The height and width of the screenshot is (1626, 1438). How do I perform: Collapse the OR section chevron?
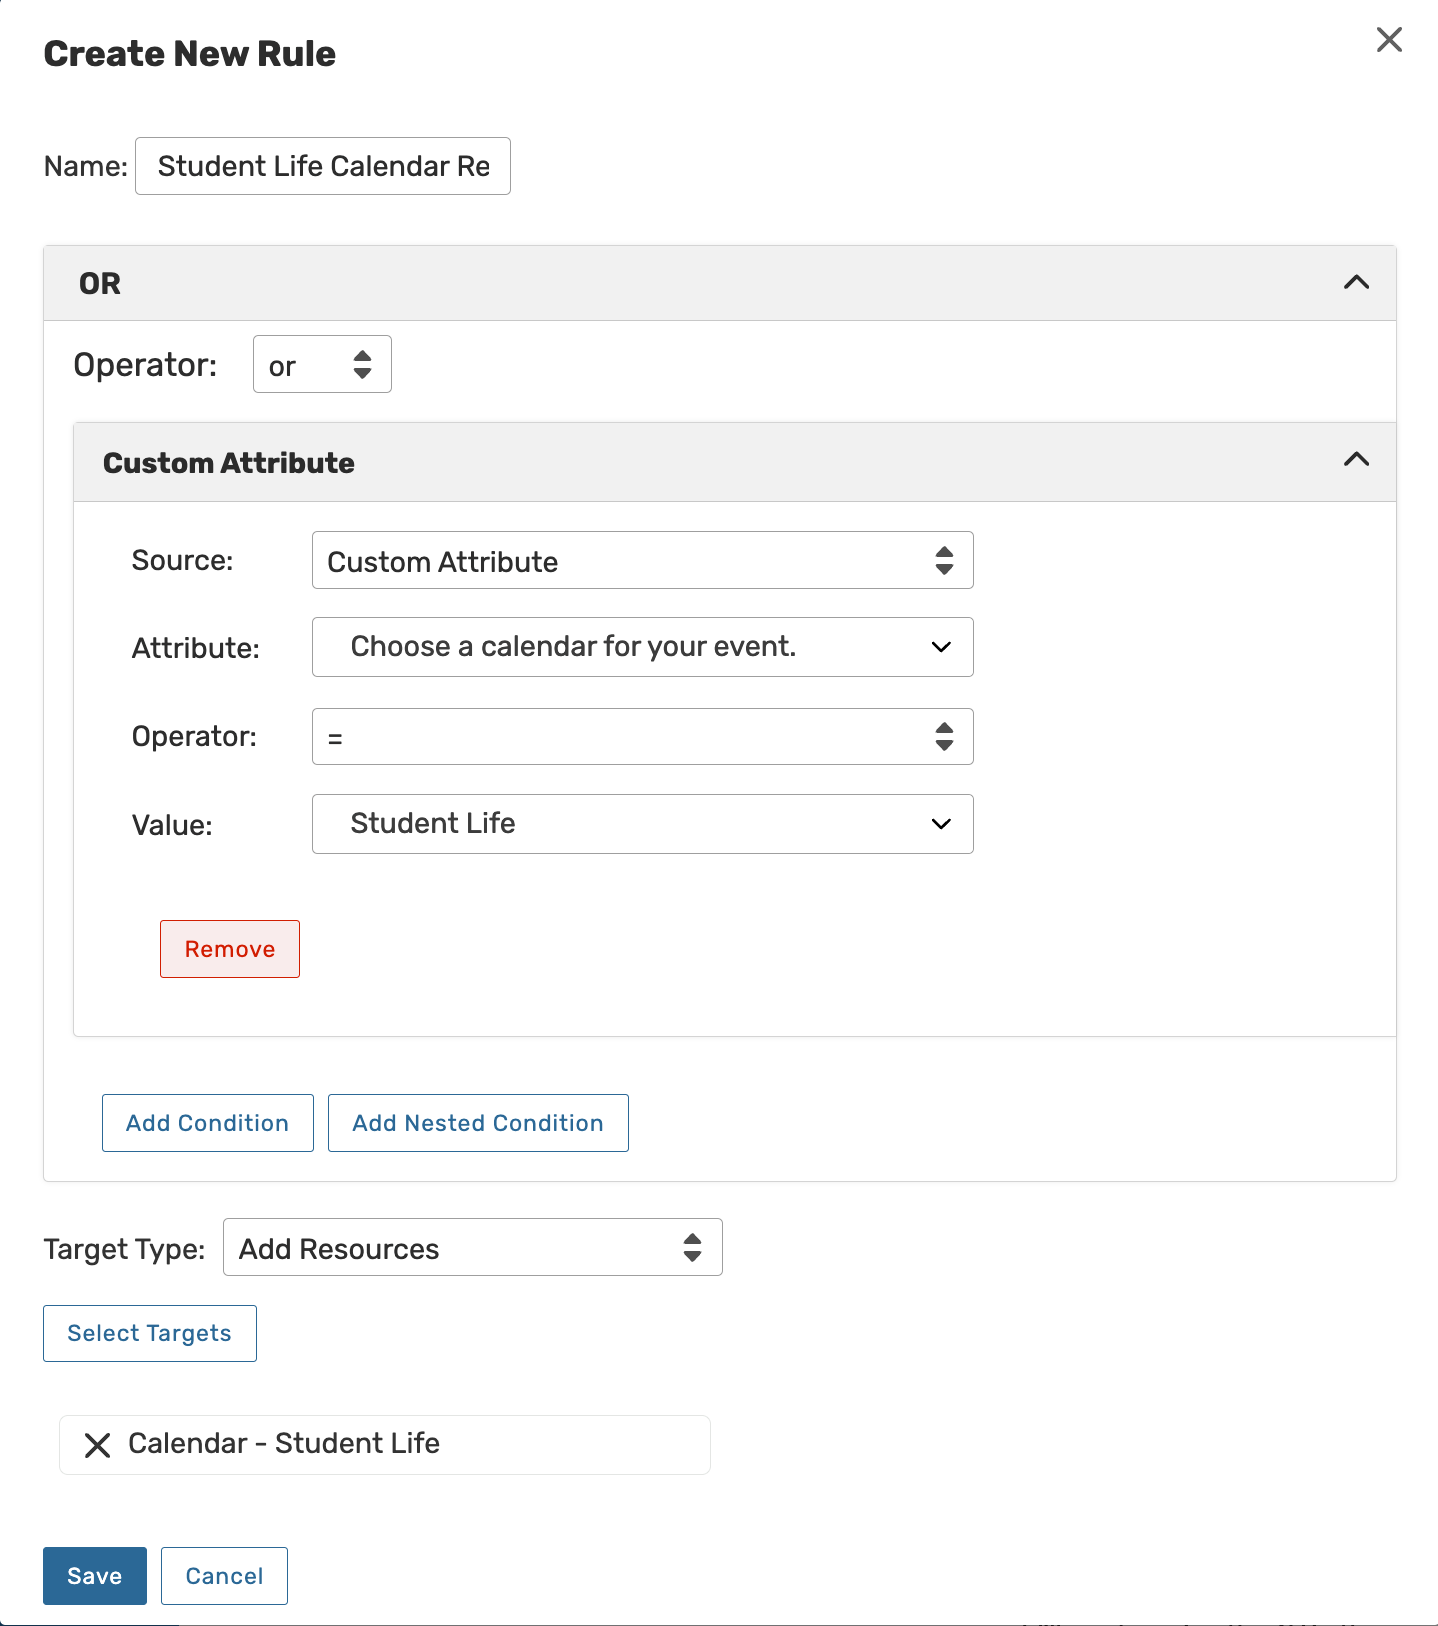click(1356, 283)
